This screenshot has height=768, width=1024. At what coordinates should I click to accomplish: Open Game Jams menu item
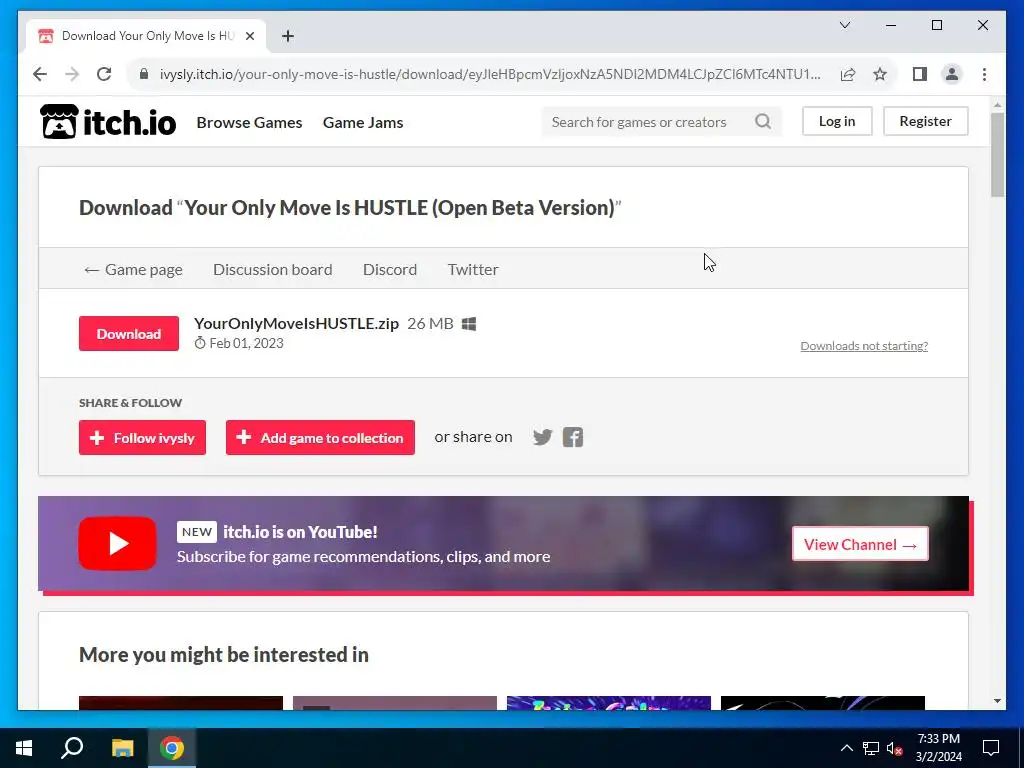(x=363, y=122)
